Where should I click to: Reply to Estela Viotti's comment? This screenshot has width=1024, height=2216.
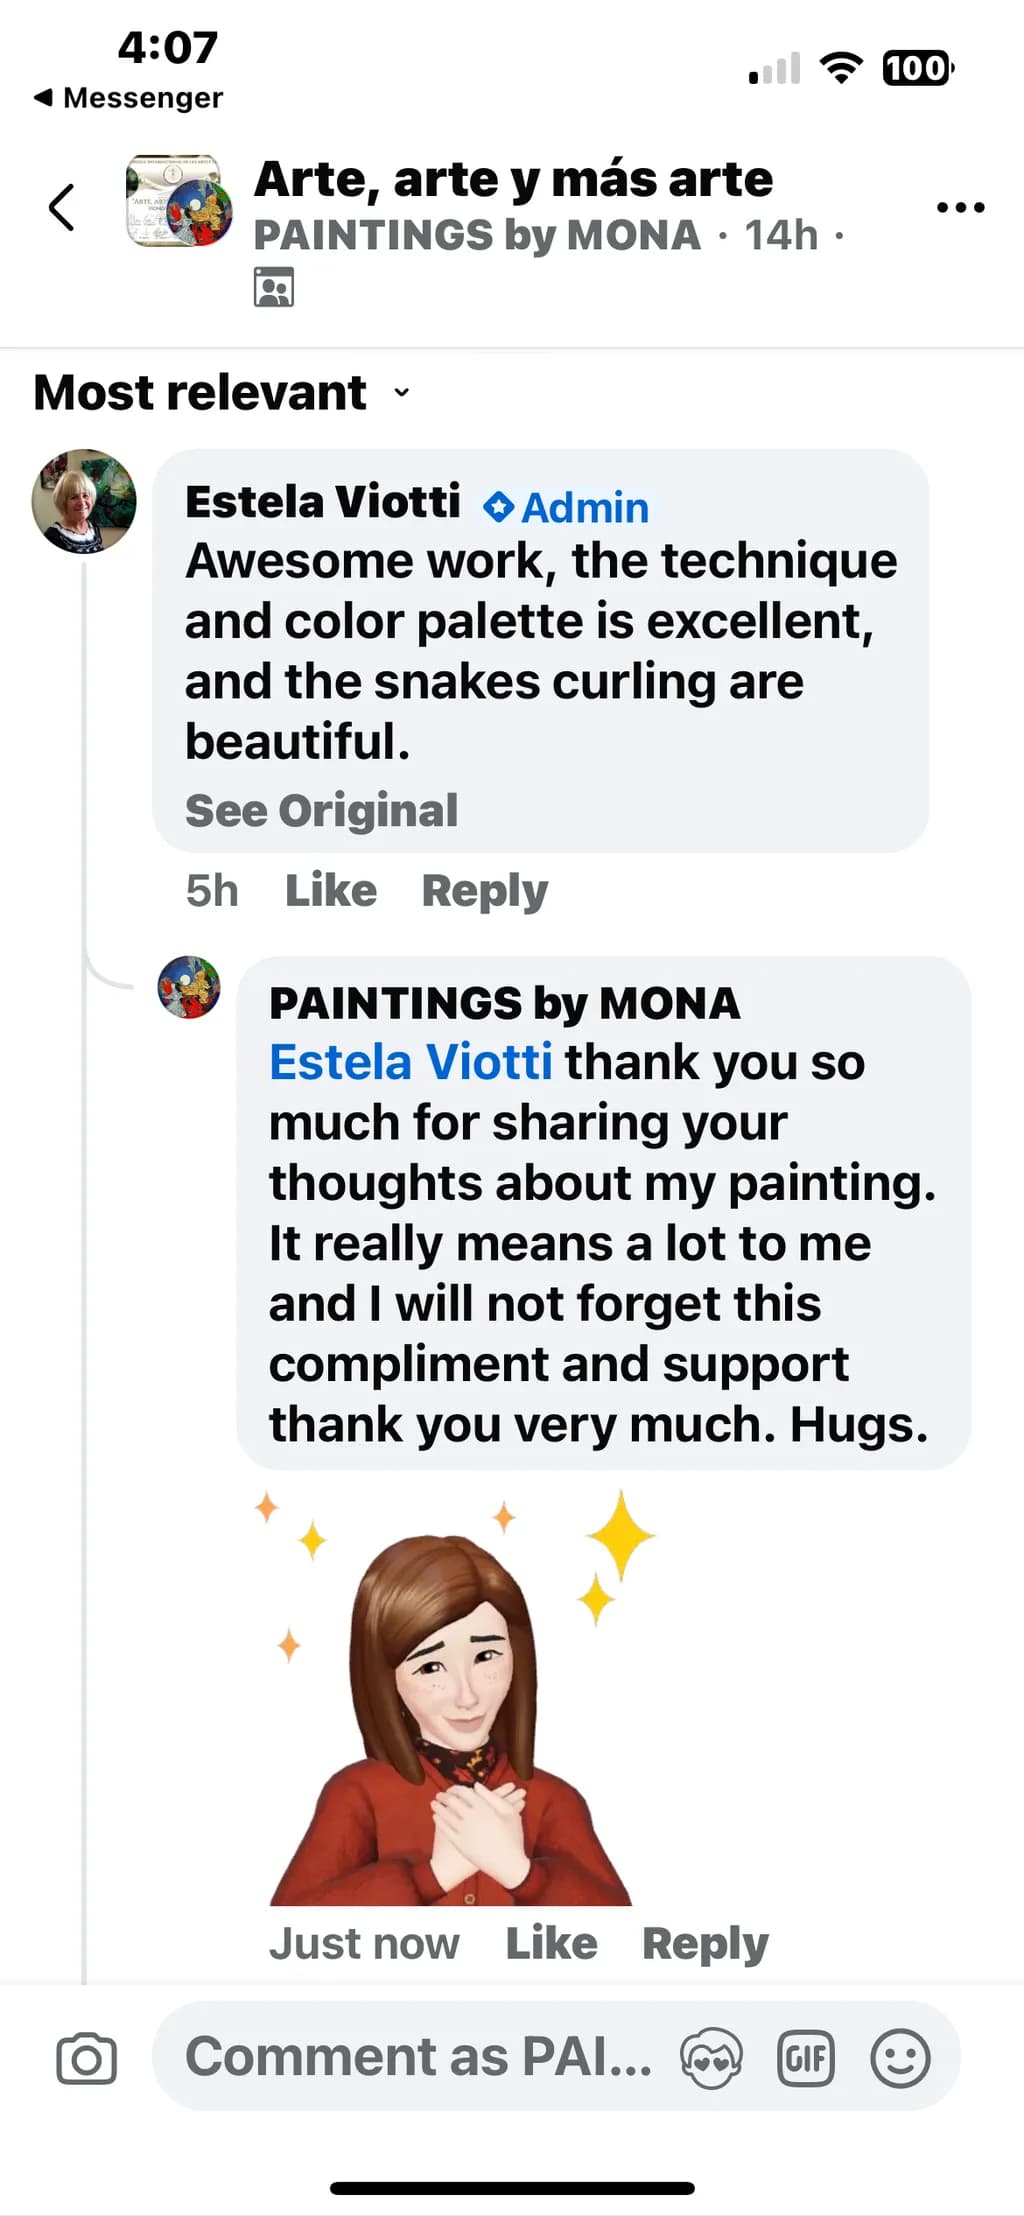(485, 890)
